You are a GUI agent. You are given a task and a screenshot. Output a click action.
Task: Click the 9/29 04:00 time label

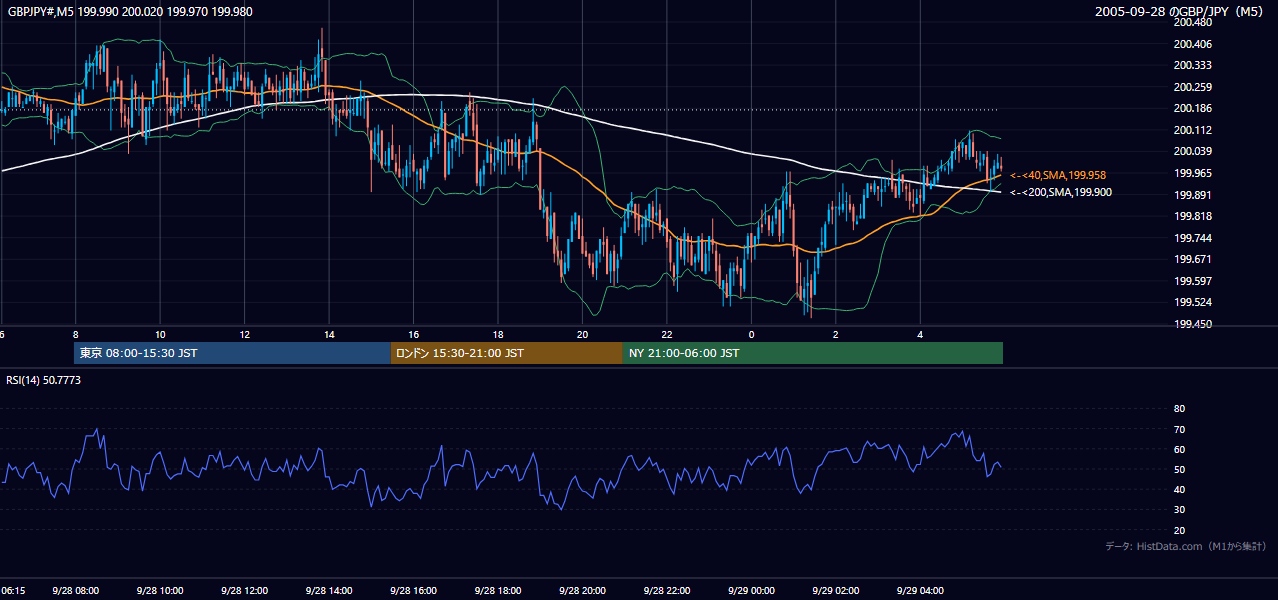point(921,591)
